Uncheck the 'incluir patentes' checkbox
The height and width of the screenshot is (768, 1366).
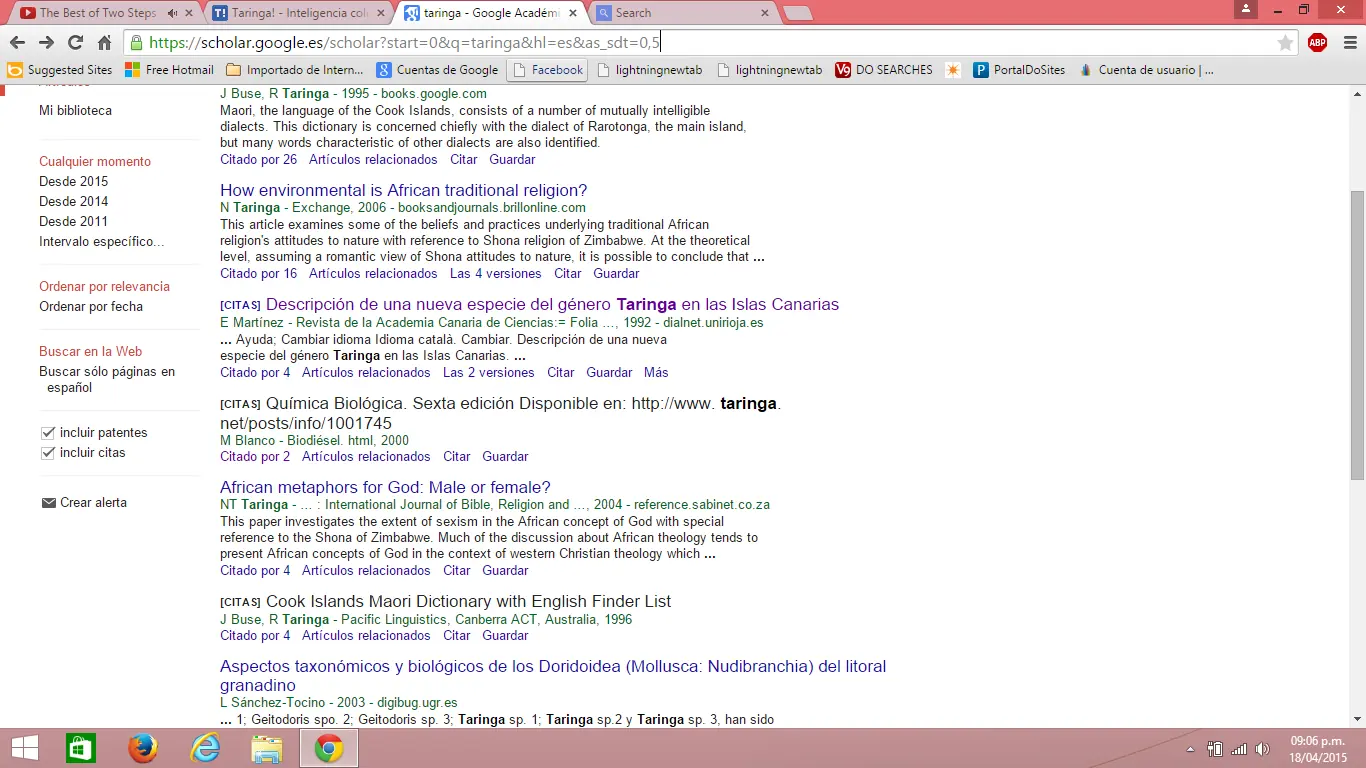48,433
